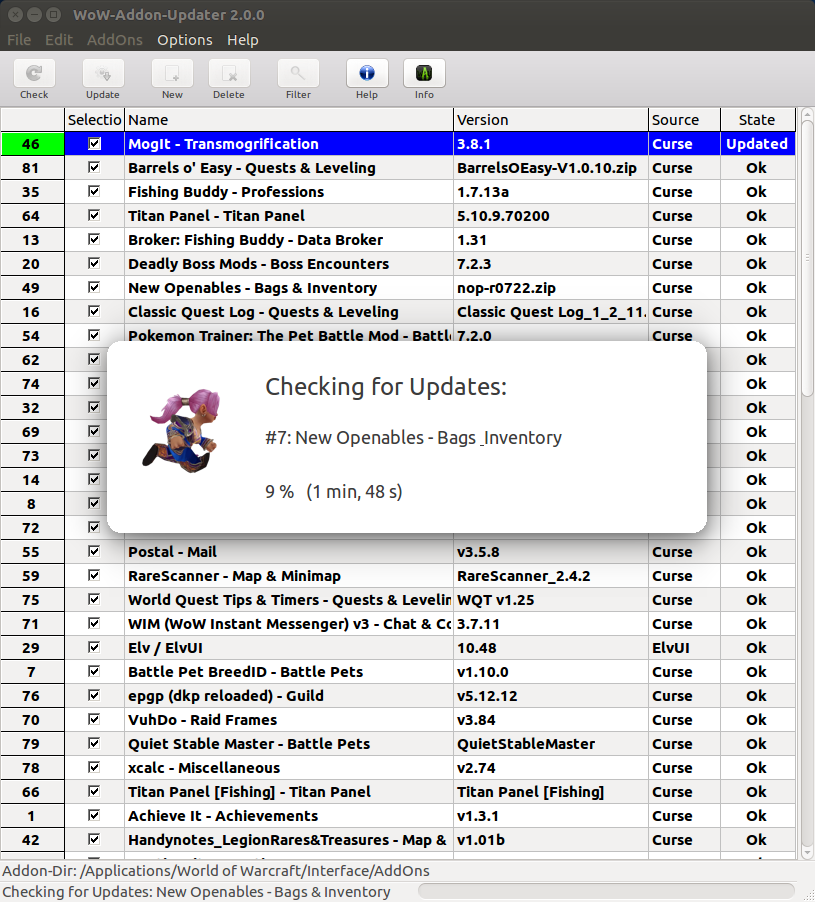815x902 pixels.
Task: Open the Info toolbar icon
Action: [424, 74]
